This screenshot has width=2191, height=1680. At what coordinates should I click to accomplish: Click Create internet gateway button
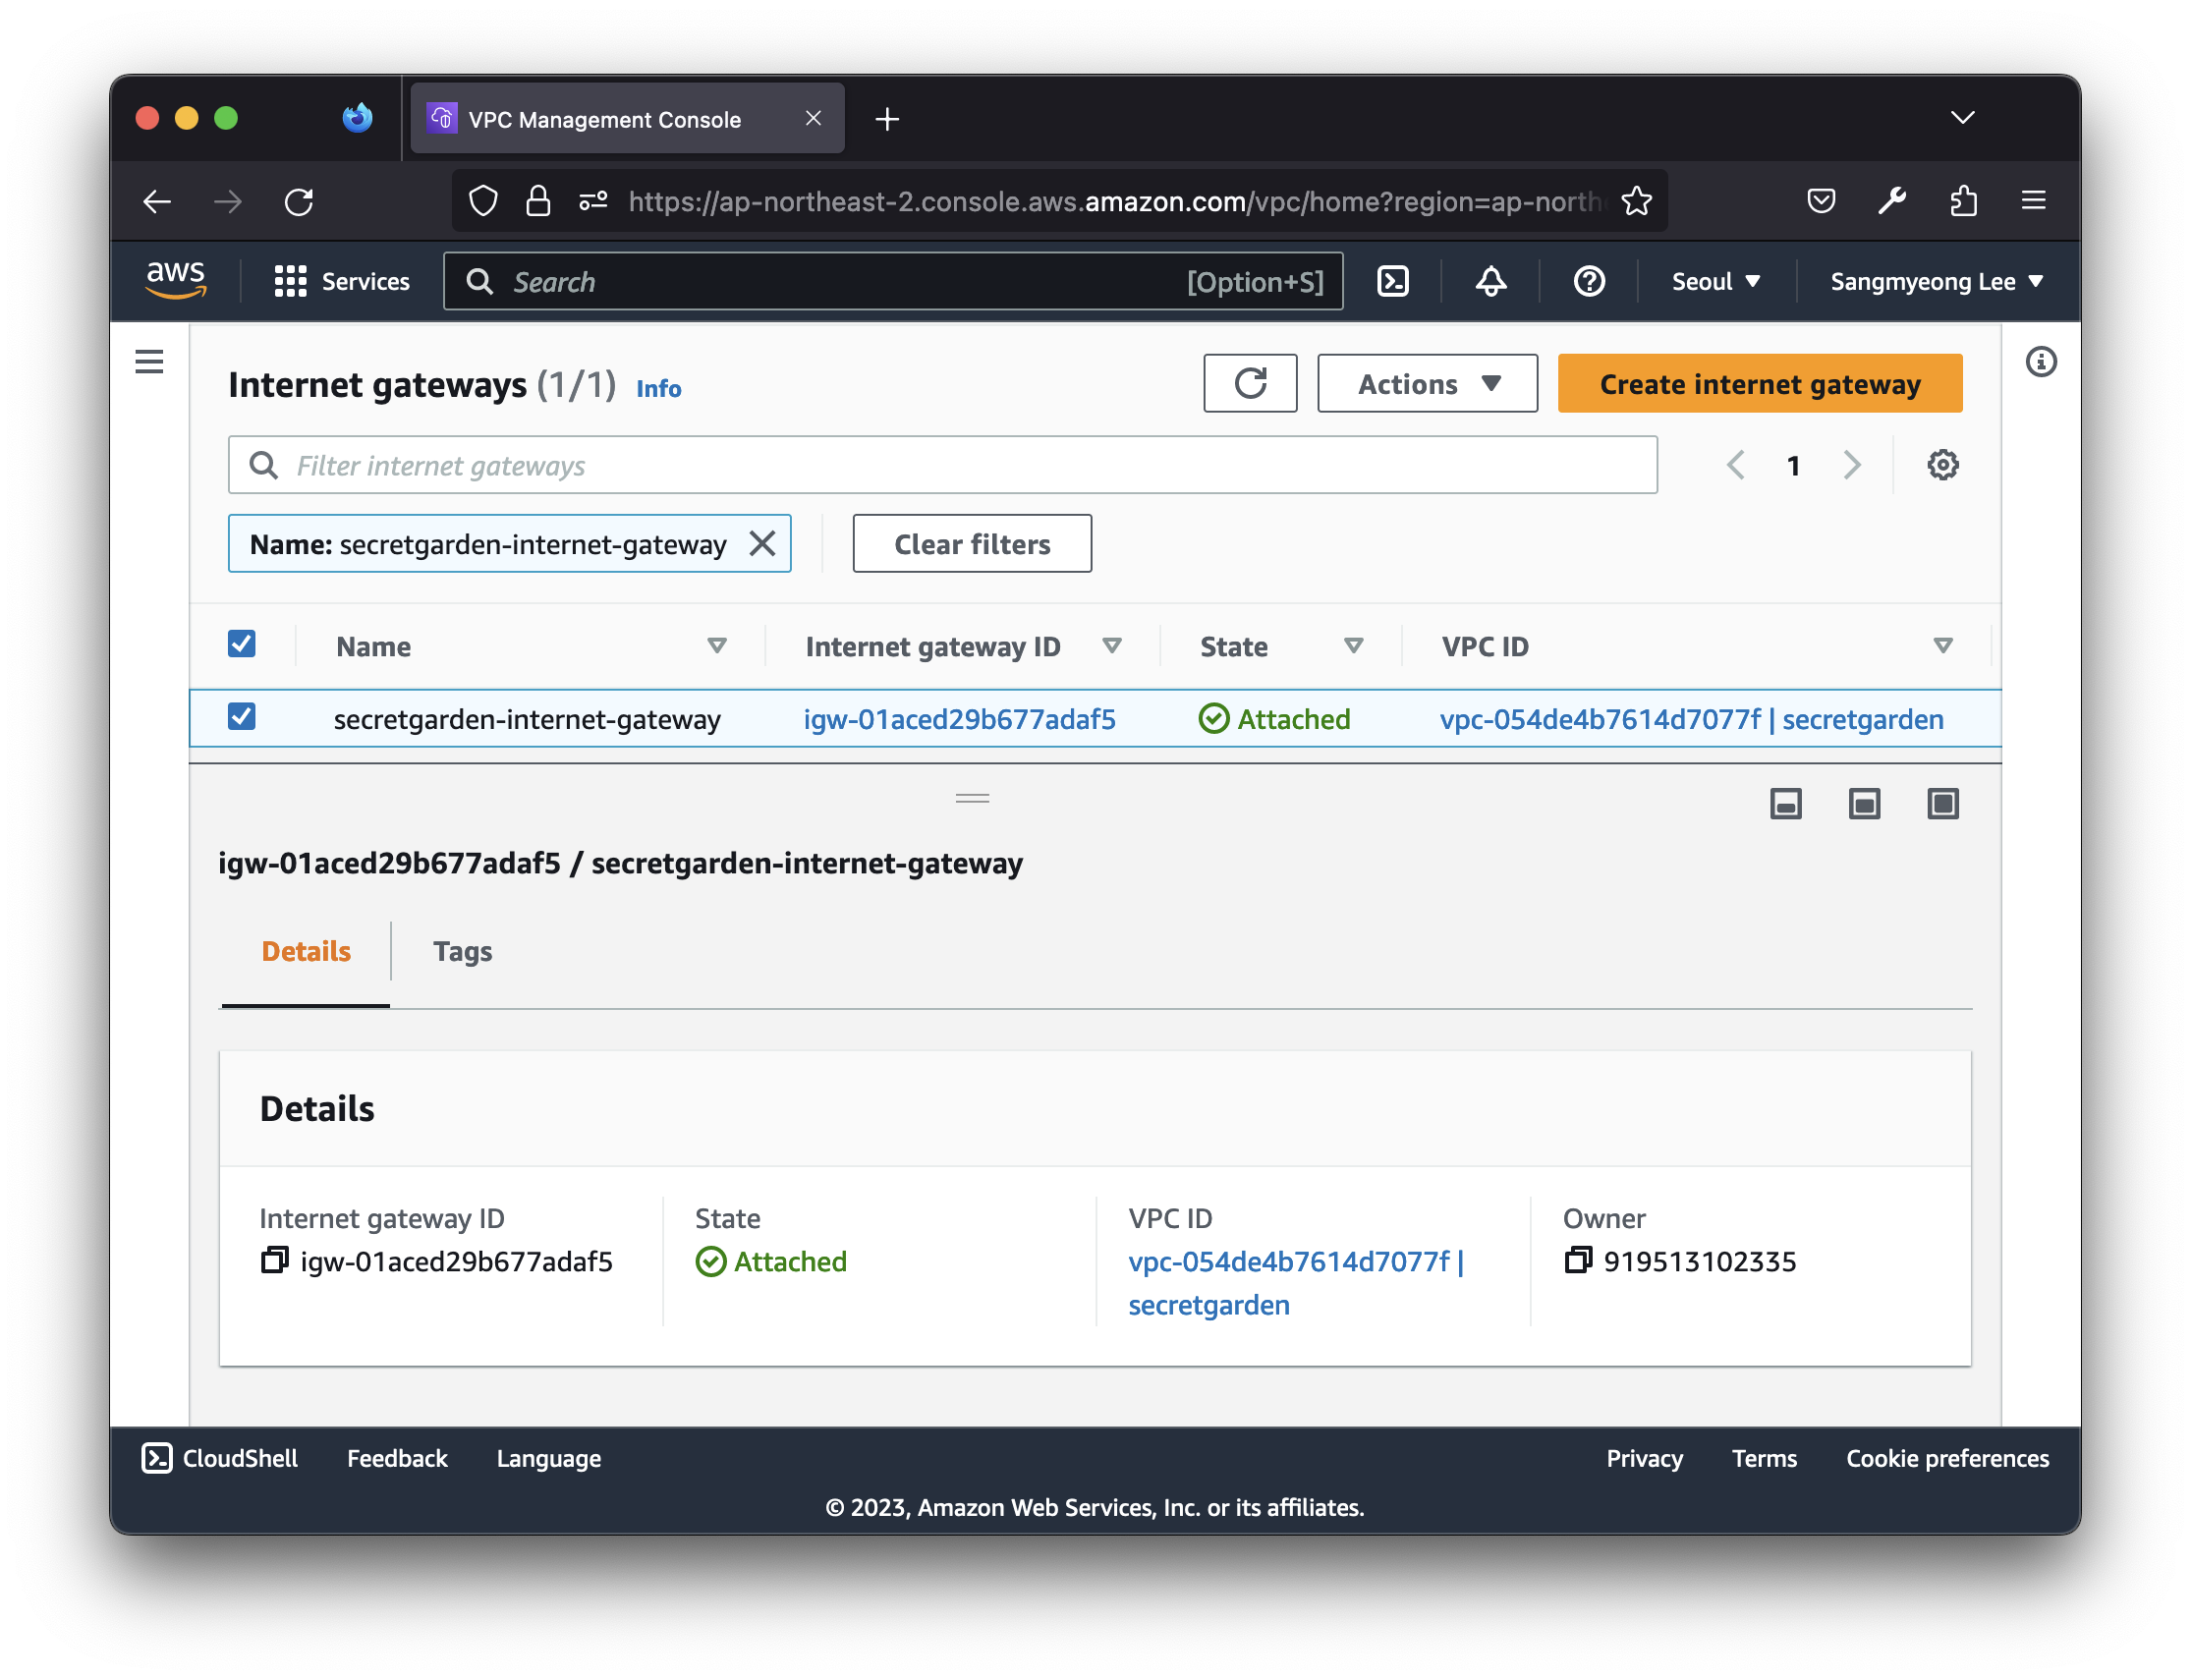(x=1759, y=384)
